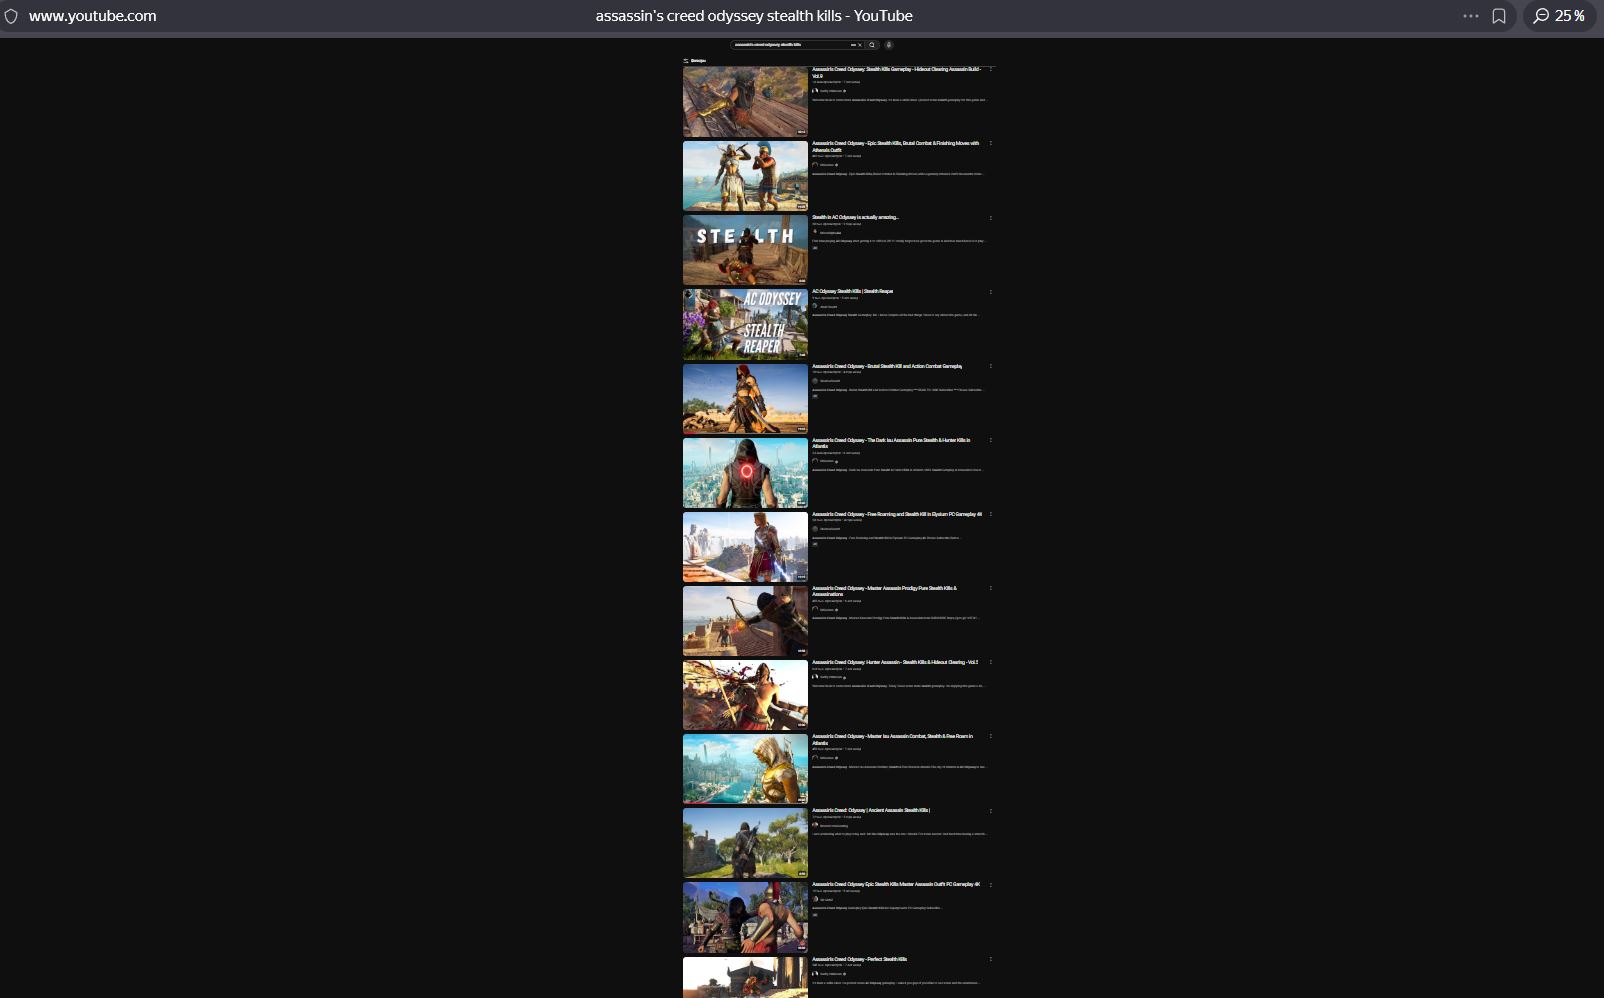Open more options for Brutal Stealth Kill video
The image size is (1604, 998).
[991, 366]
